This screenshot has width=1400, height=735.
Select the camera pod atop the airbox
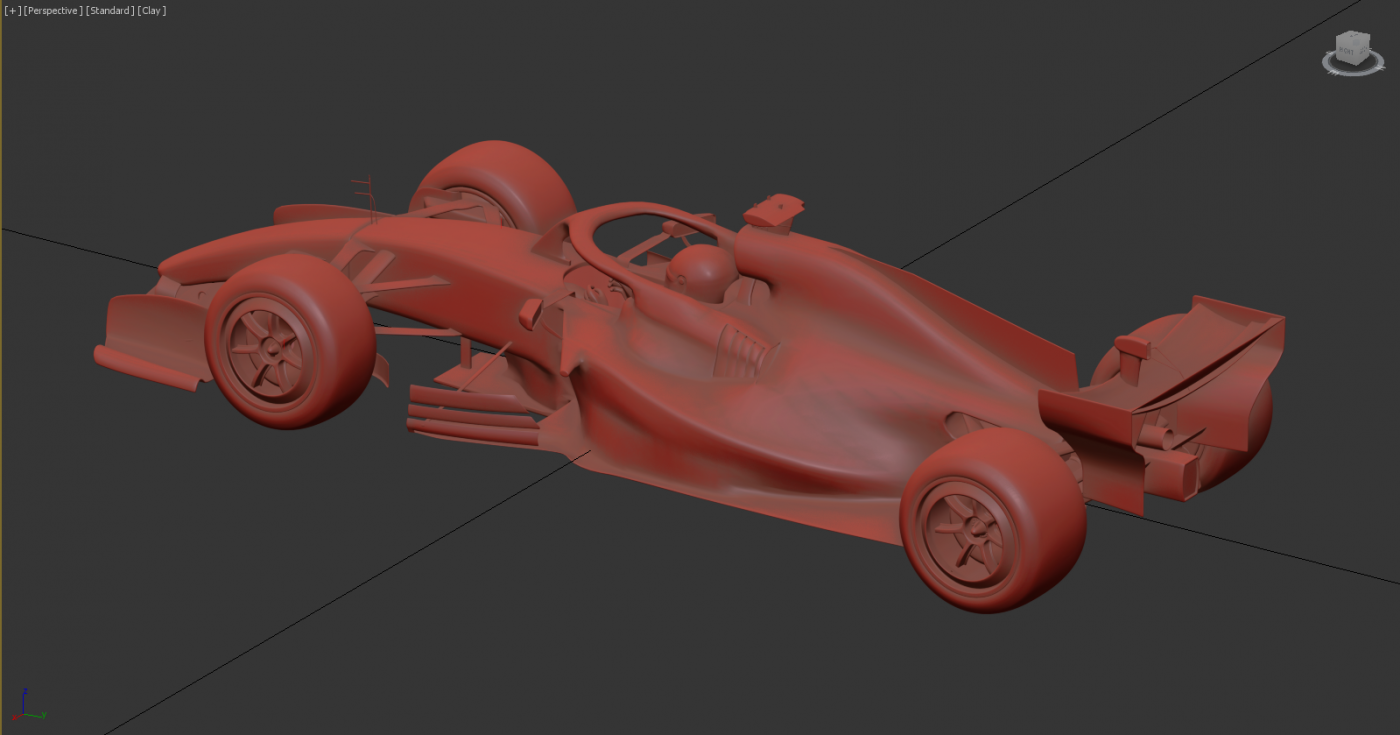tap(774, 208)
